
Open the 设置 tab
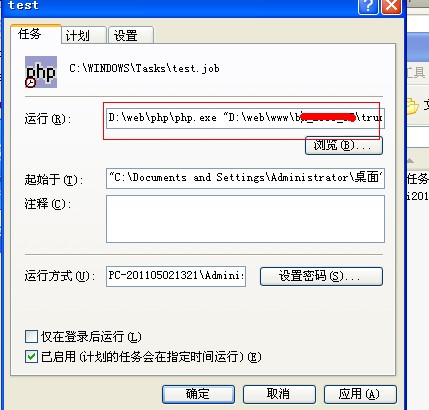pos(131,35)
